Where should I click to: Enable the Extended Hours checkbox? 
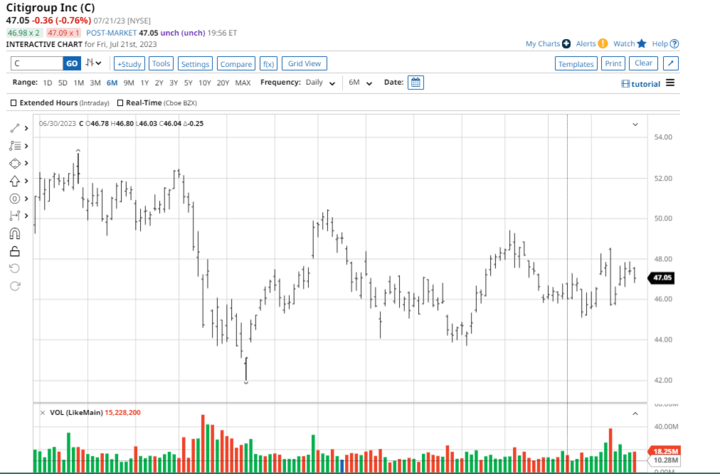tap(13, 103)
